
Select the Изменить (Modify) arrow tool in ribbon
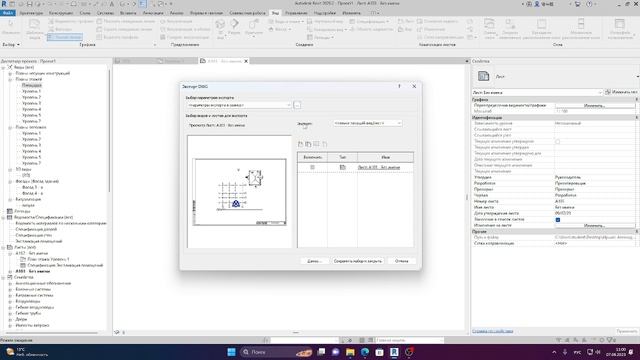pyautogui.click(x=11, y=27)
